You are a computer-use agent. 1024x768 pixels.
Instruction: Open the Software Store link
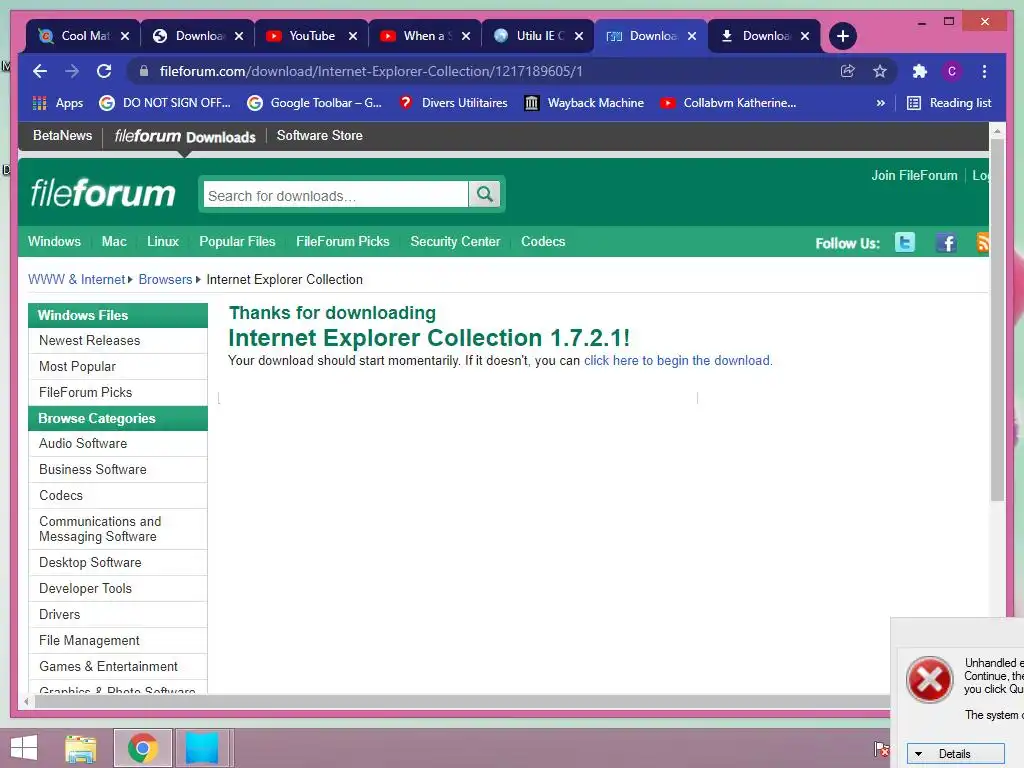click(x=319, y=135)
